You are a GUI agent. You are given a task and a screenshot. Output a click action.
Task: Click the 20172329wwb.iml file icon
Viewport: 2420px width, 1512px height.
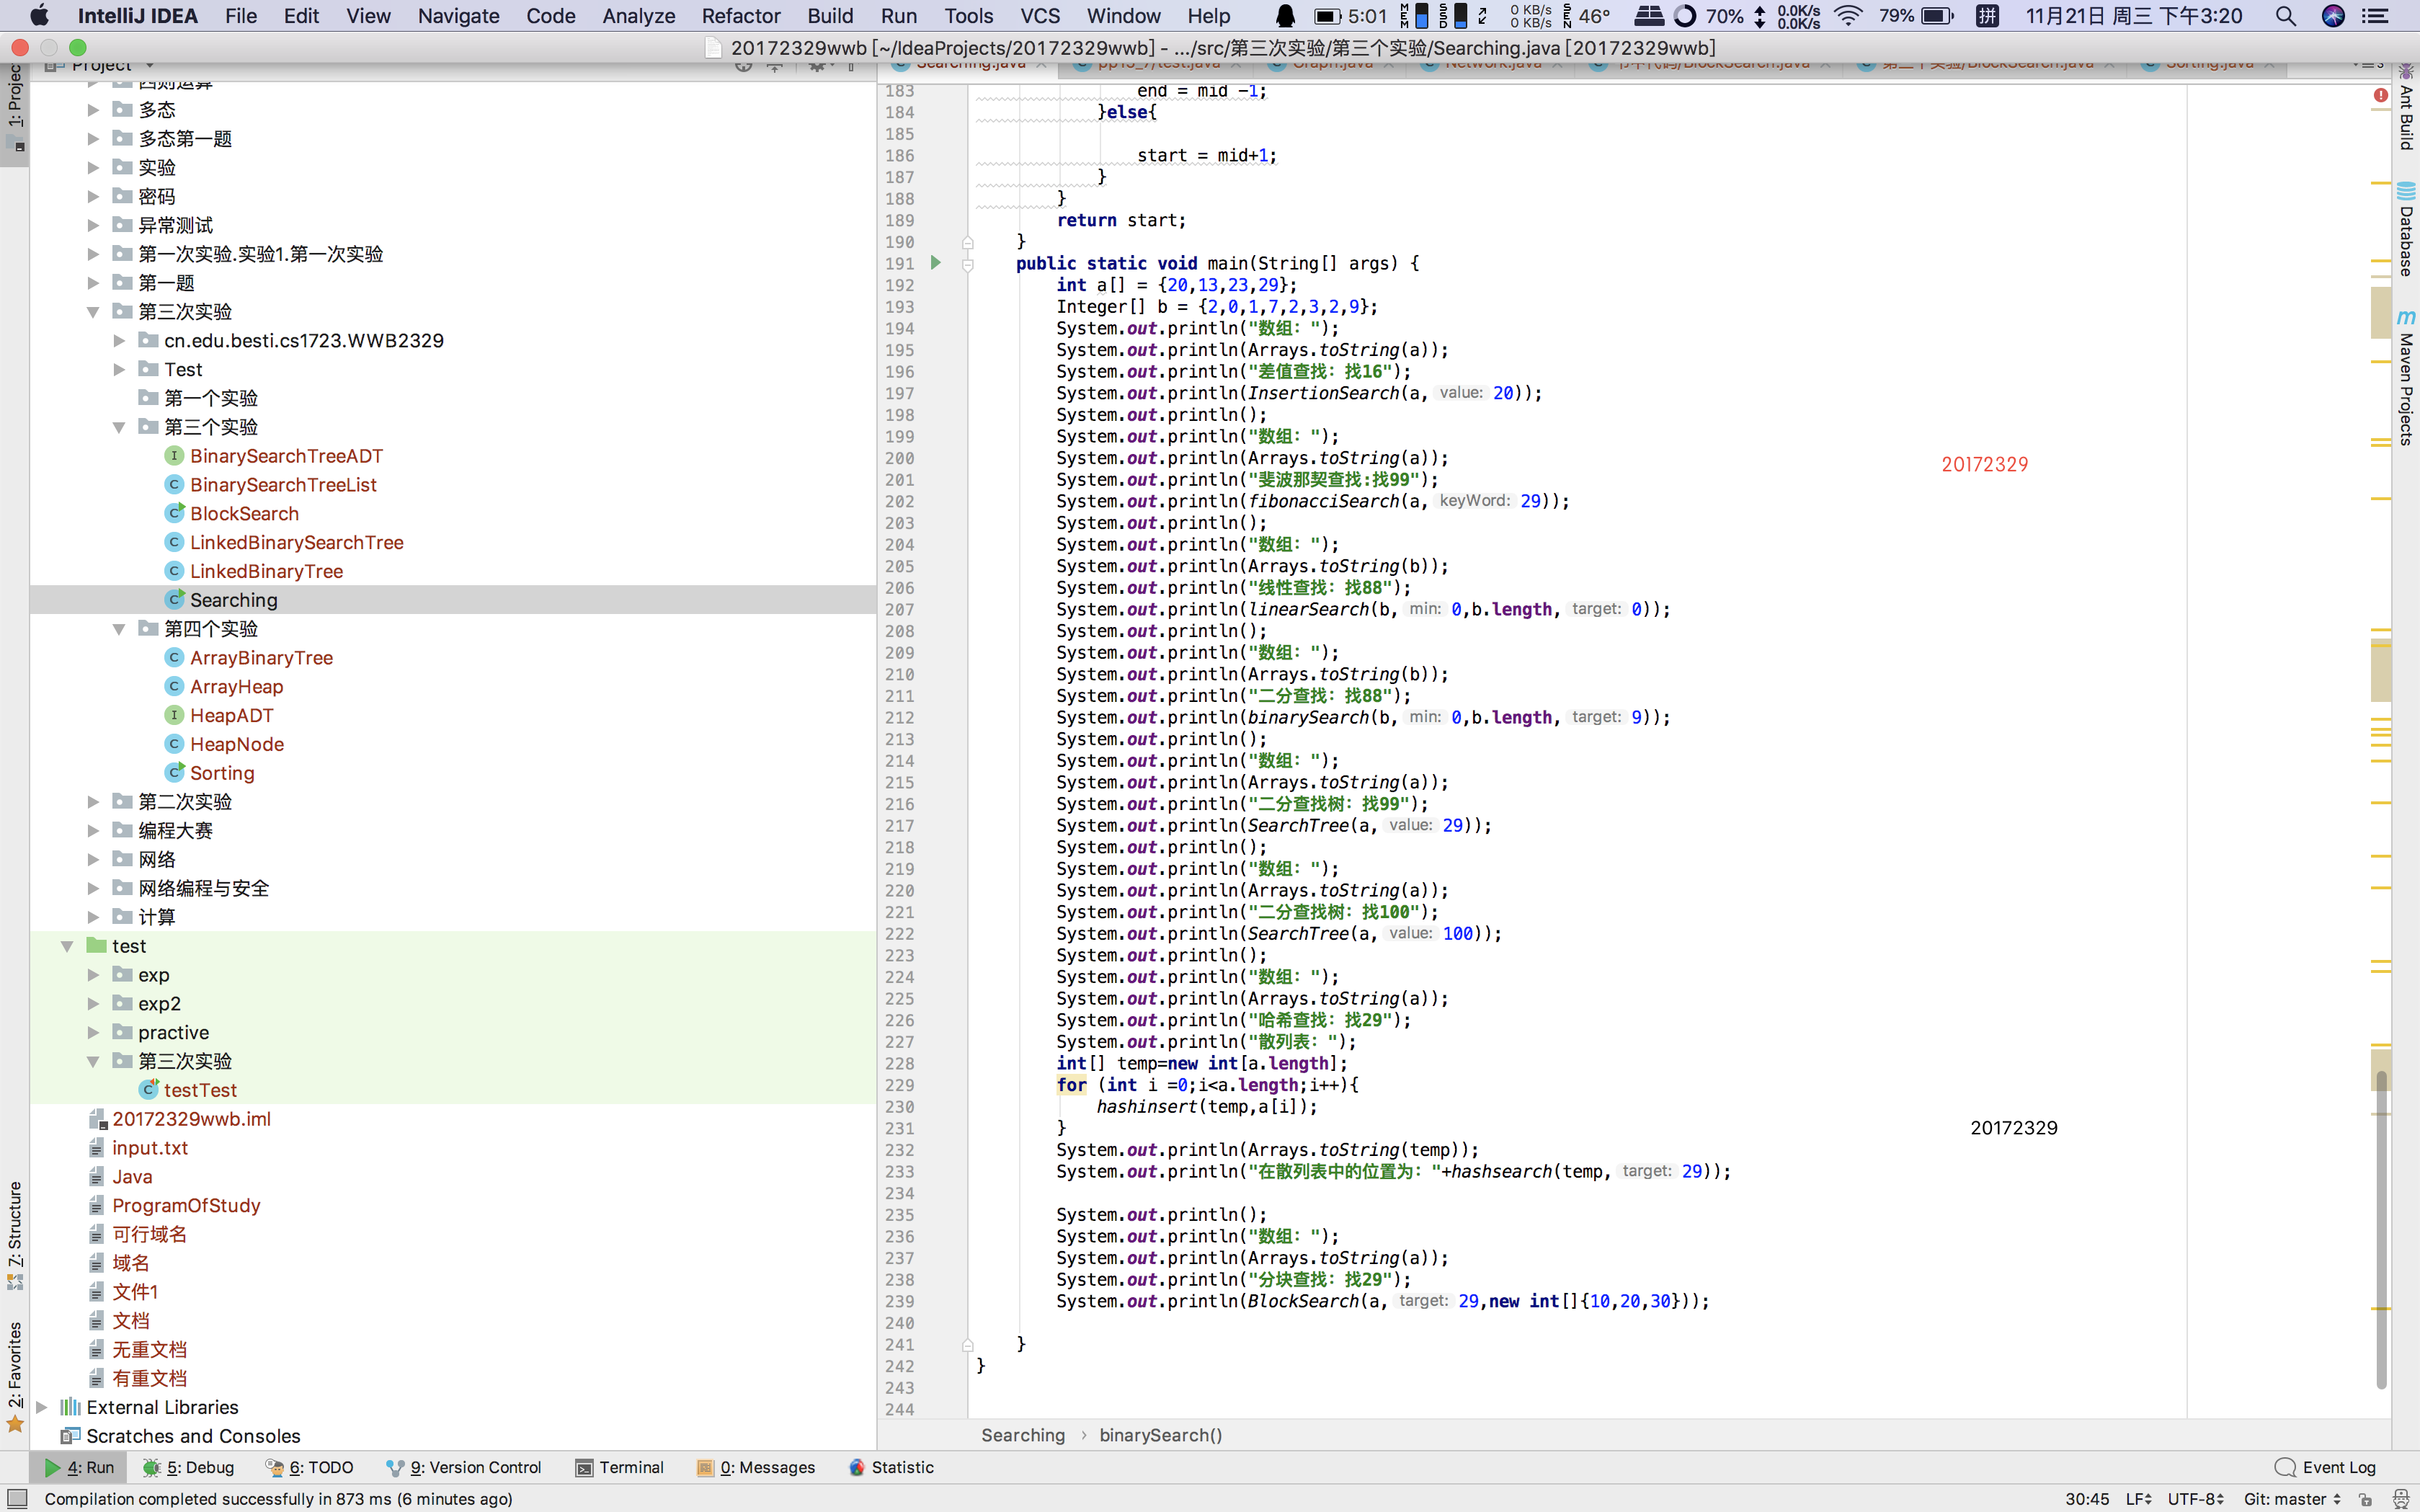[97, 1119]
